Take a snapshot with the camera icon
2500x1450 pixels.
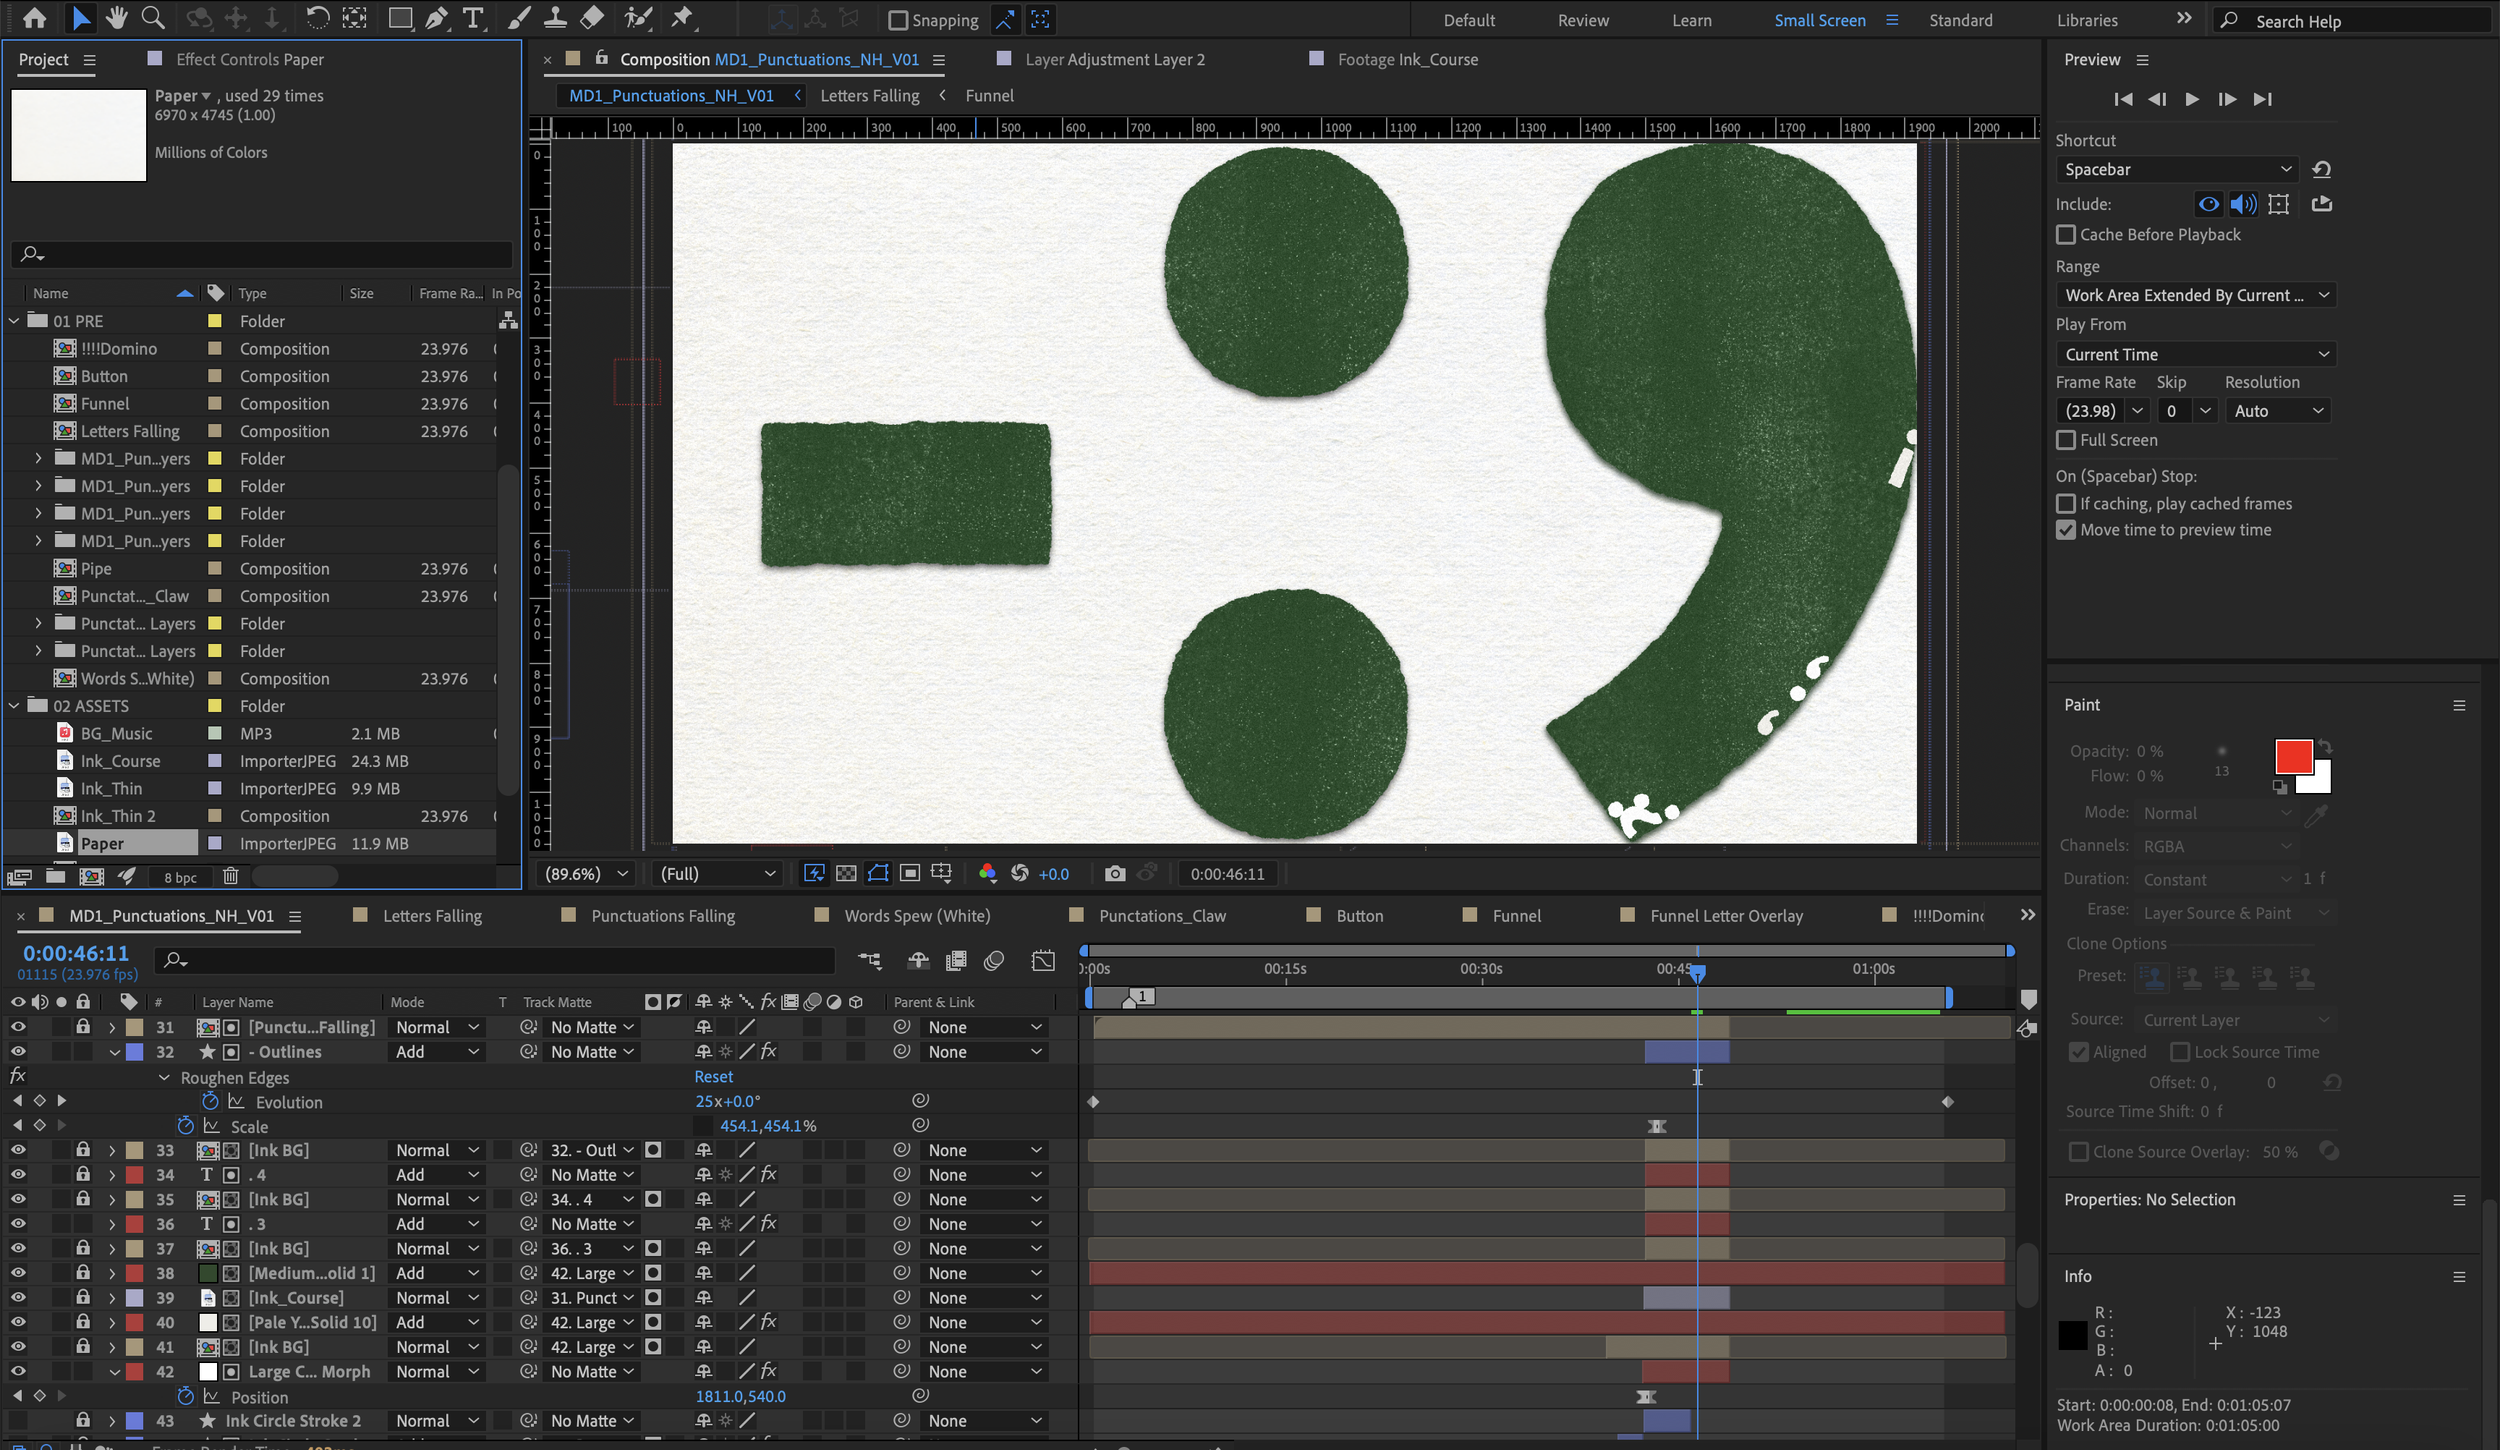coord(1114,873)
